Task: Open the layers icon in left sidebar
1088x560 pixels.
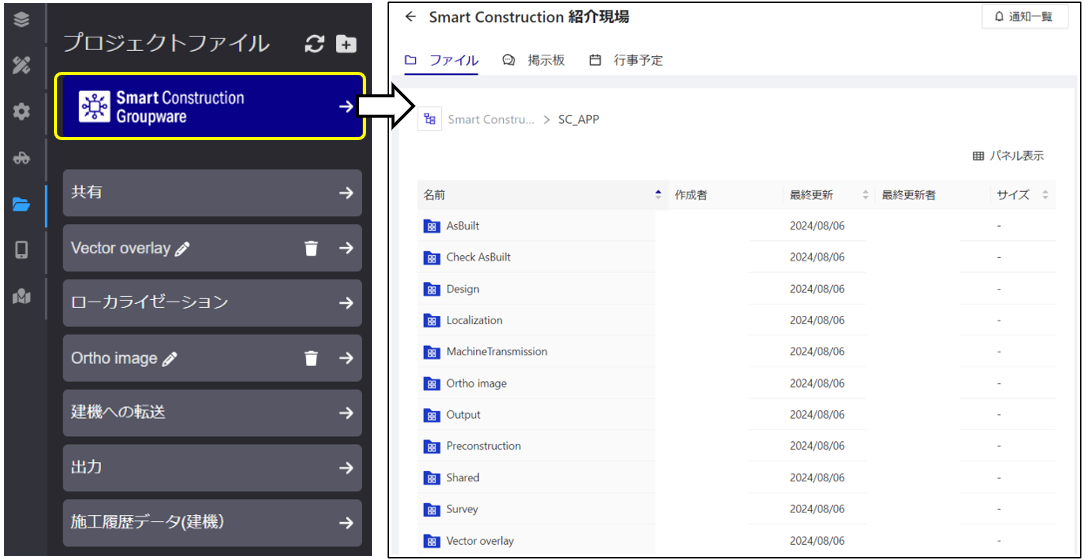Action: pos(22,20)
